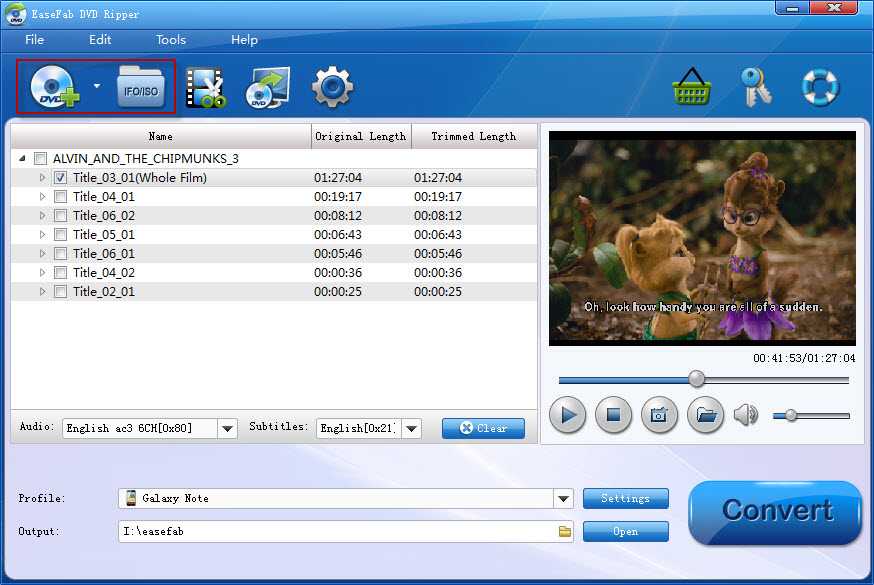874x585 pixels.
Task: Click the Clear button
Action: [483, 428]
